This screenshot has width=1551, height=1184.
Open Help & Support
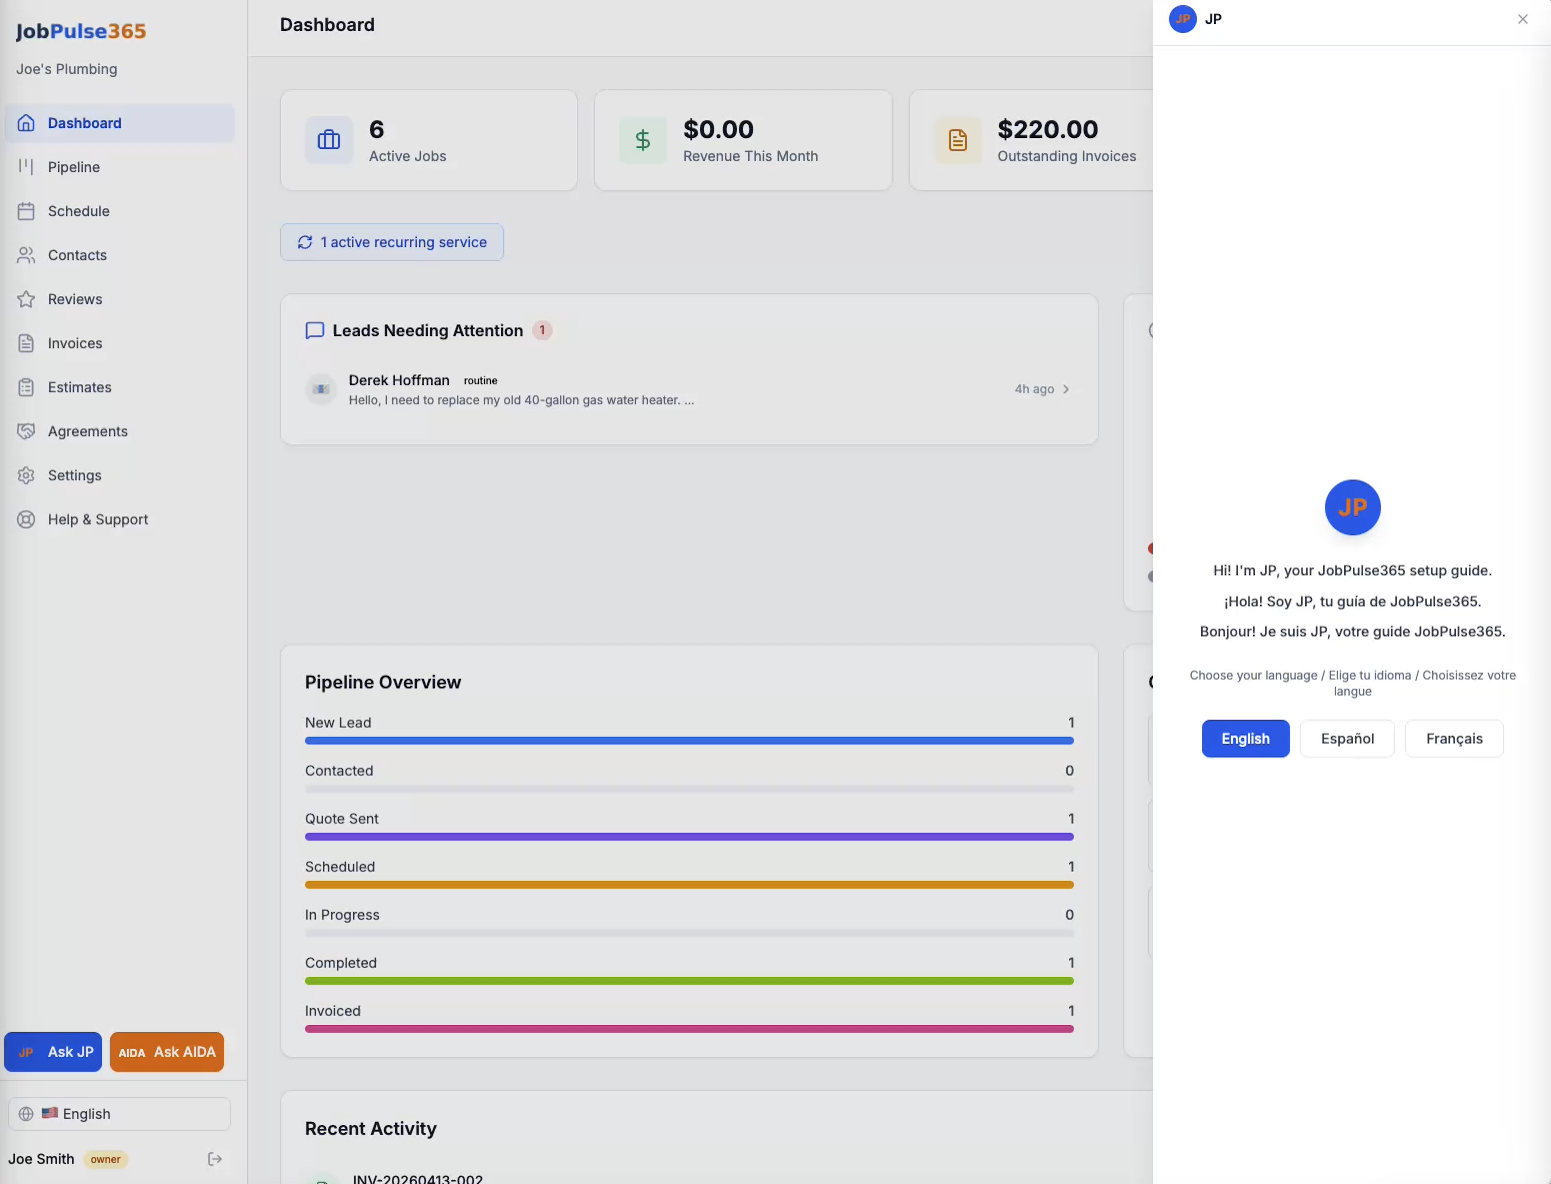point(119,519)
